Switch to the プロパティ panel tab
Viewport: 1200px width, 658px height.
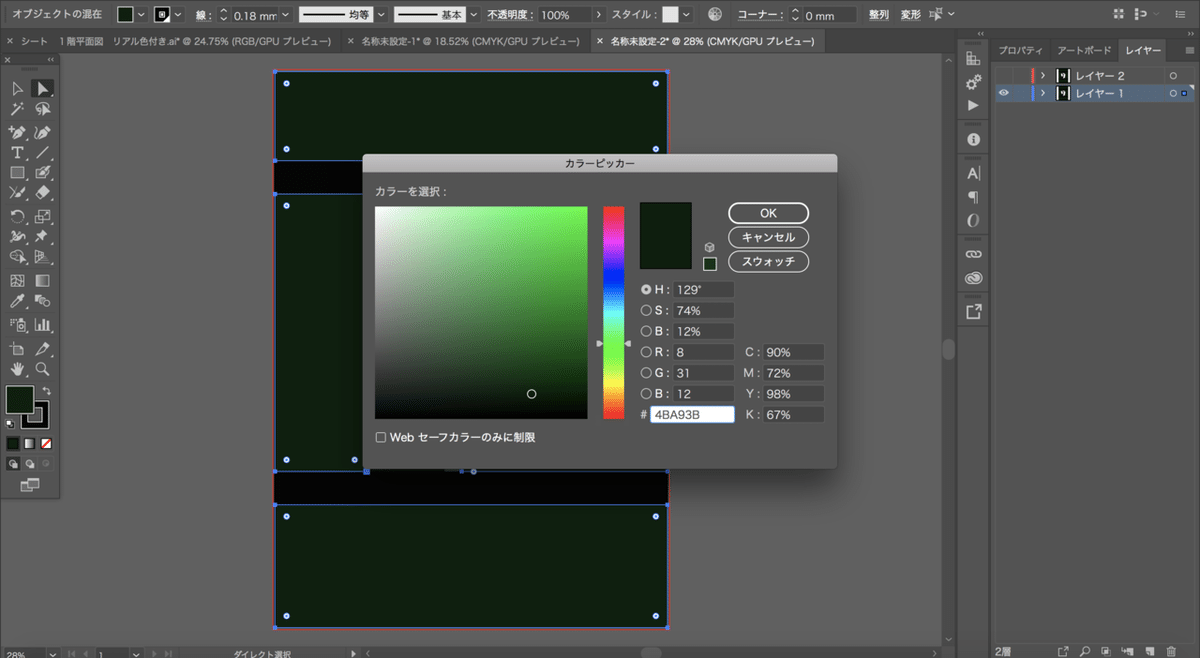pos(1020,50)
